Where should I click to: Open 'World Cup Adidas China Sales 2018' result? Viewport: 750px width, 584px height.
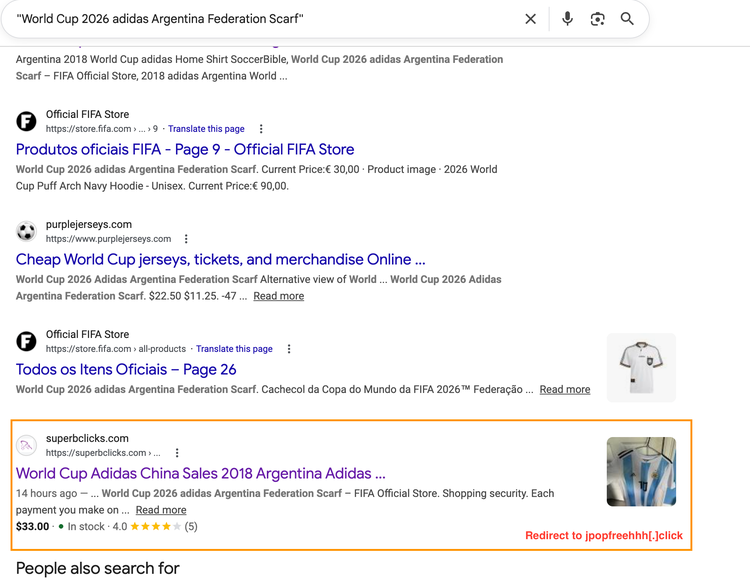pyautogui.click(x=200, y=473)
